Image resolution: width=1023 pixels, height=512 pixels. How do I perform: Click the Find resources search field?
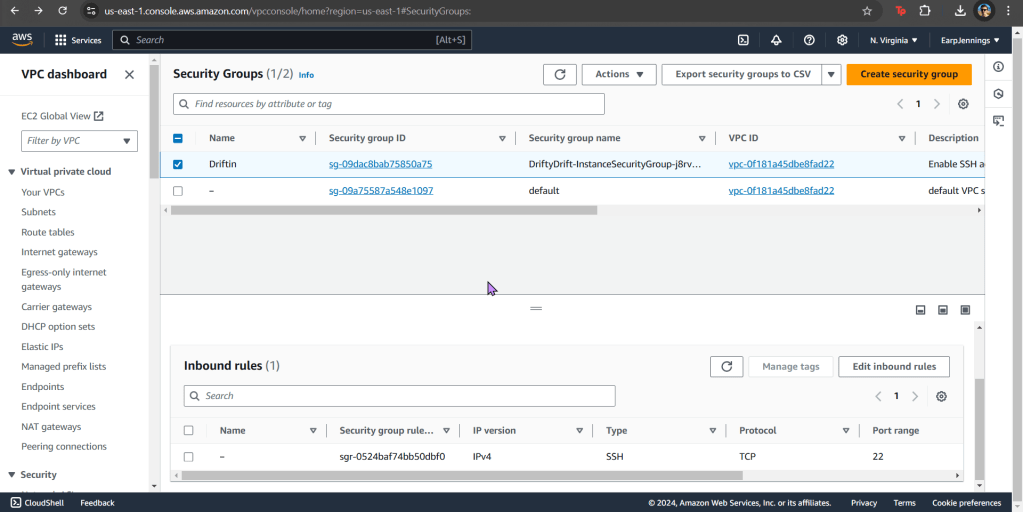point(390,104)
